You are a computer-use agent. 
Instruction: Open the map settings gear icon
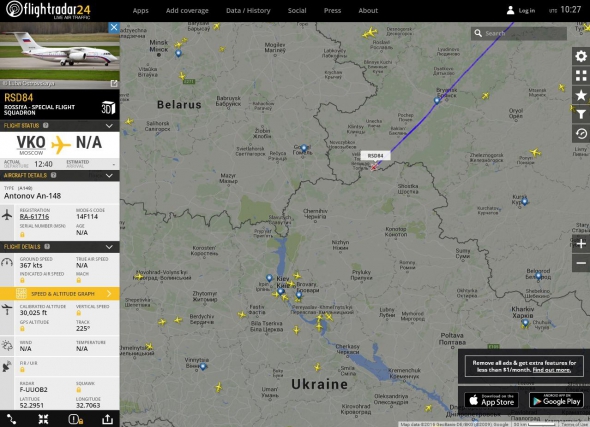pos(581,56)
